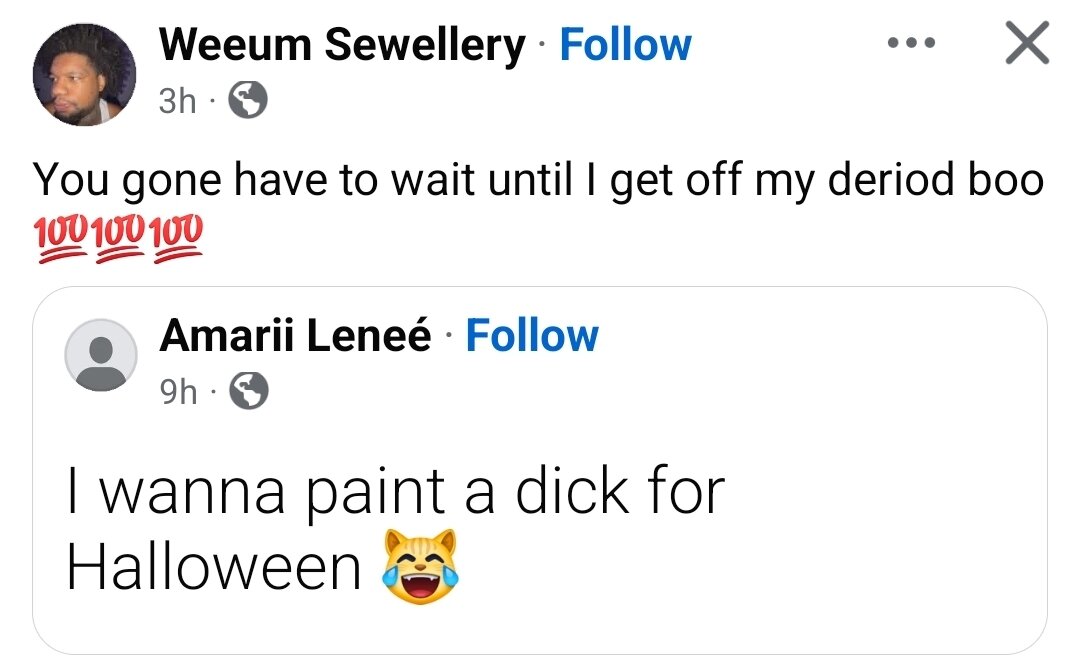The height and width of the screenshot is (668, 1080).
Task: Close the post with the X icon
Action: pyautogui.click(x=1025, y=45)
